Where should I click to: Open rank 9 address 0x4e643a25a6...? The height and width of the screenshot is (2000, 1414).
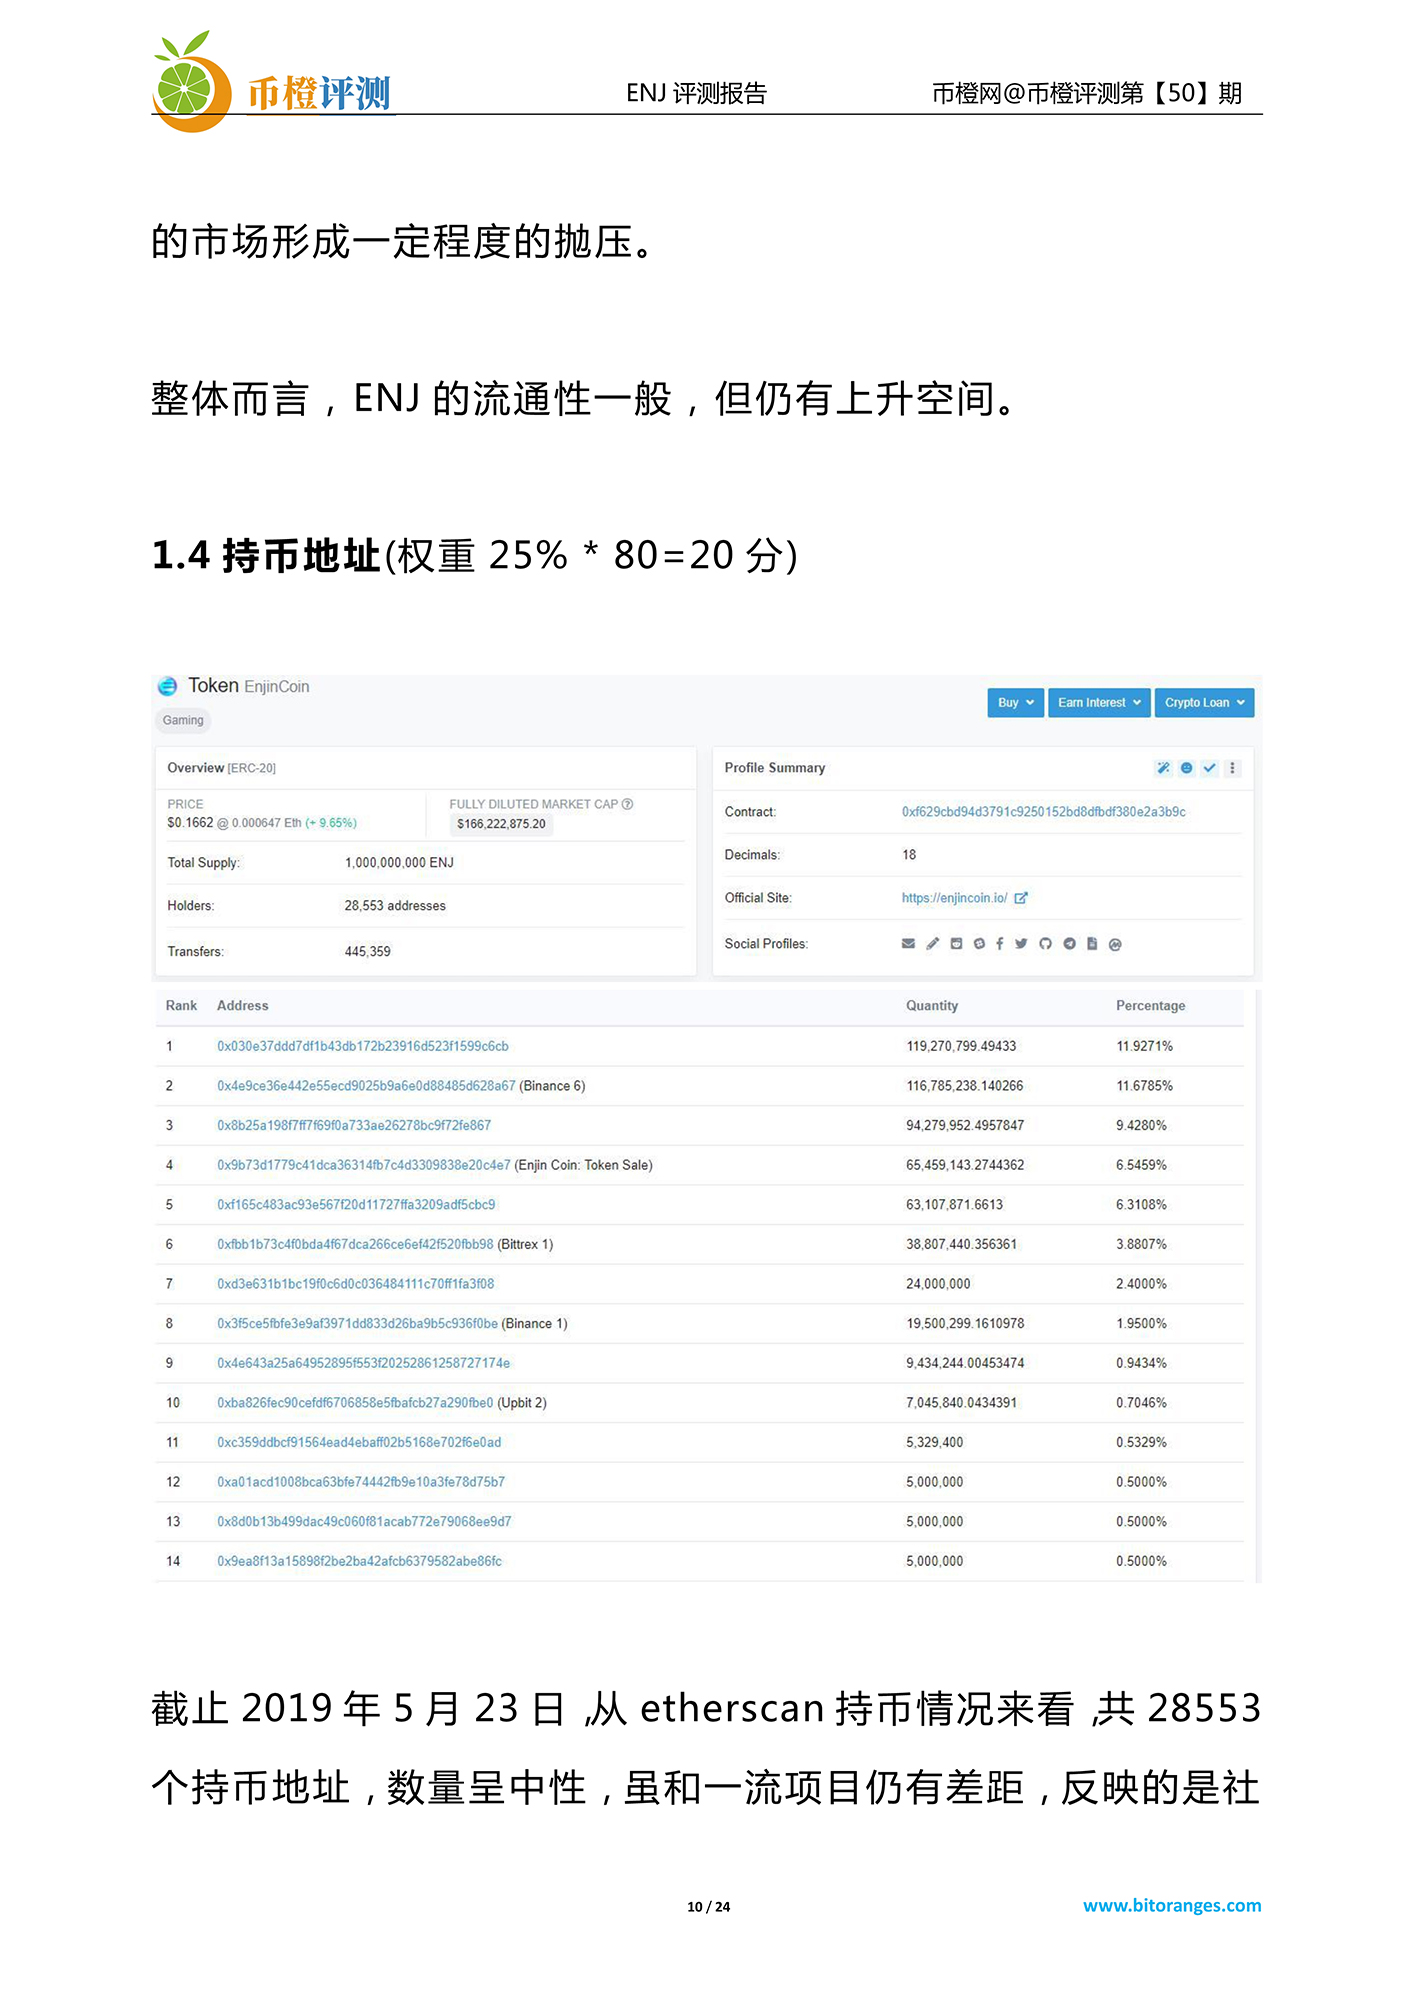tap(363, 1363)
